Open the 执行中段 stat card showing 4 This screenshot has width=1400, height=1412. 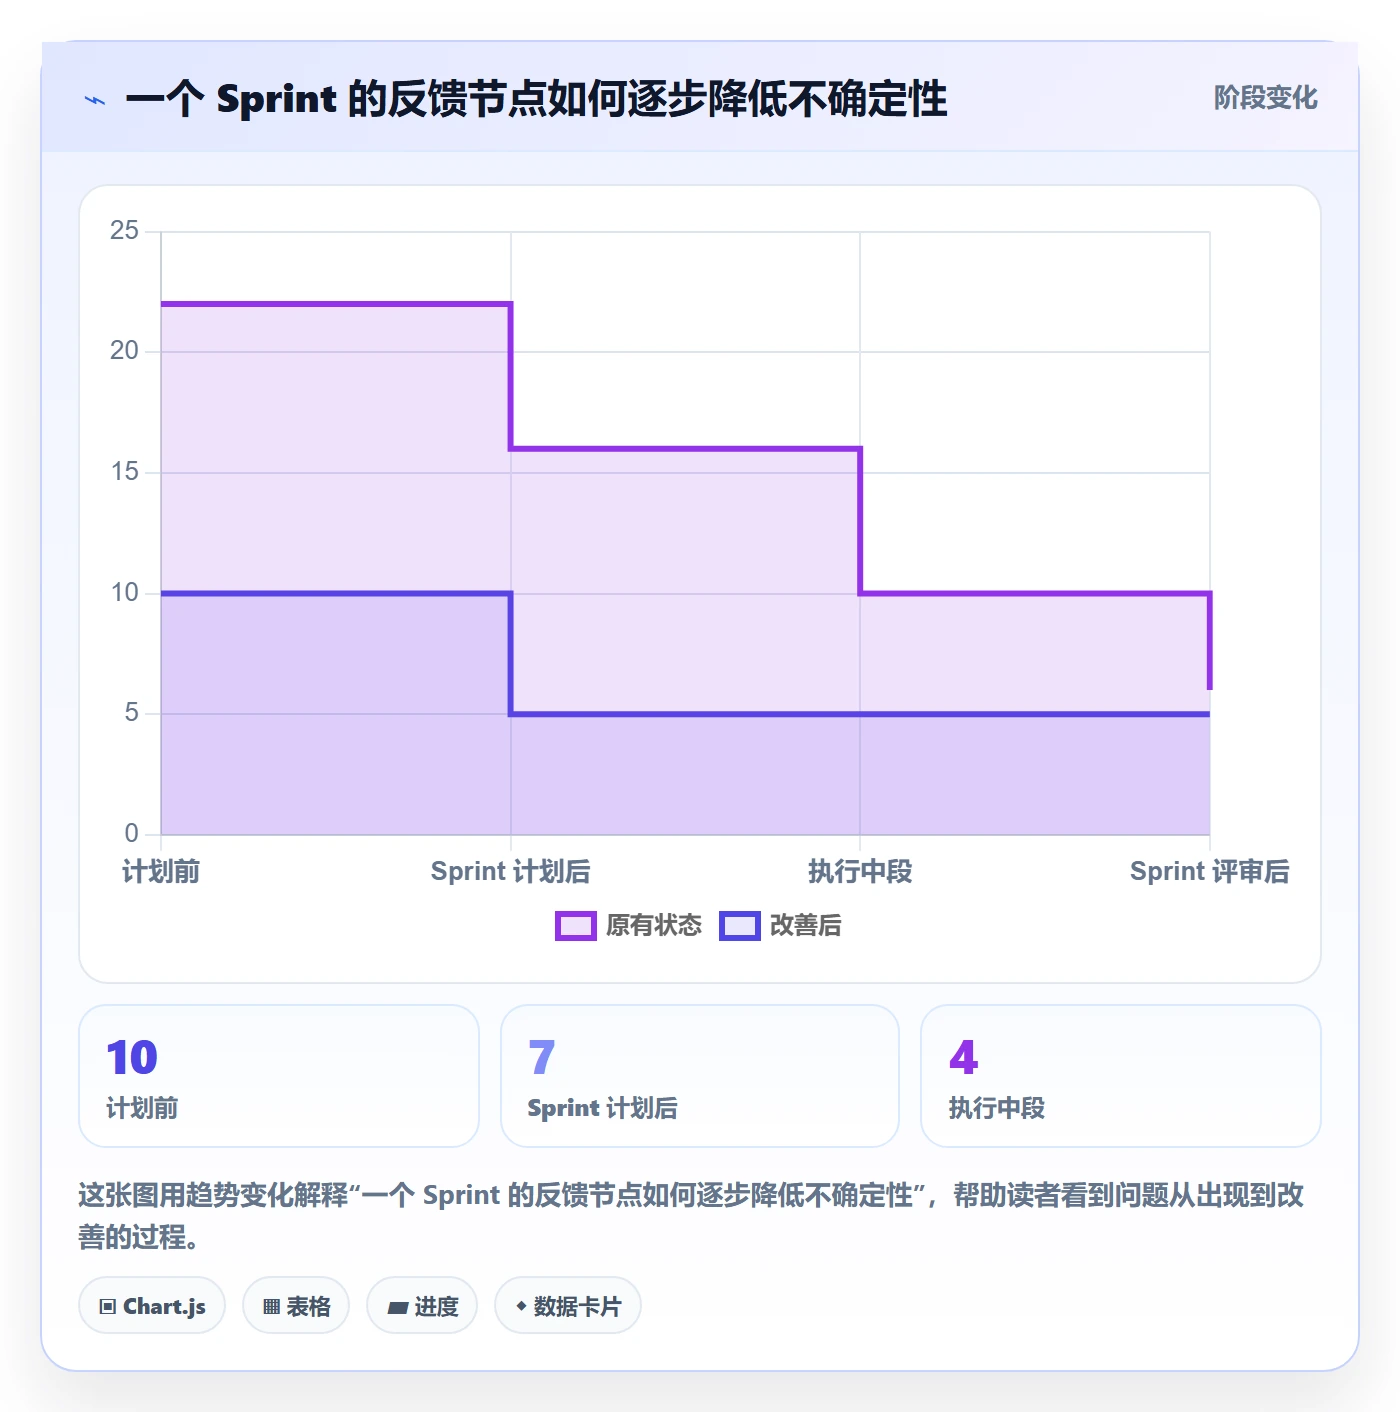tap(1121, 1076)
